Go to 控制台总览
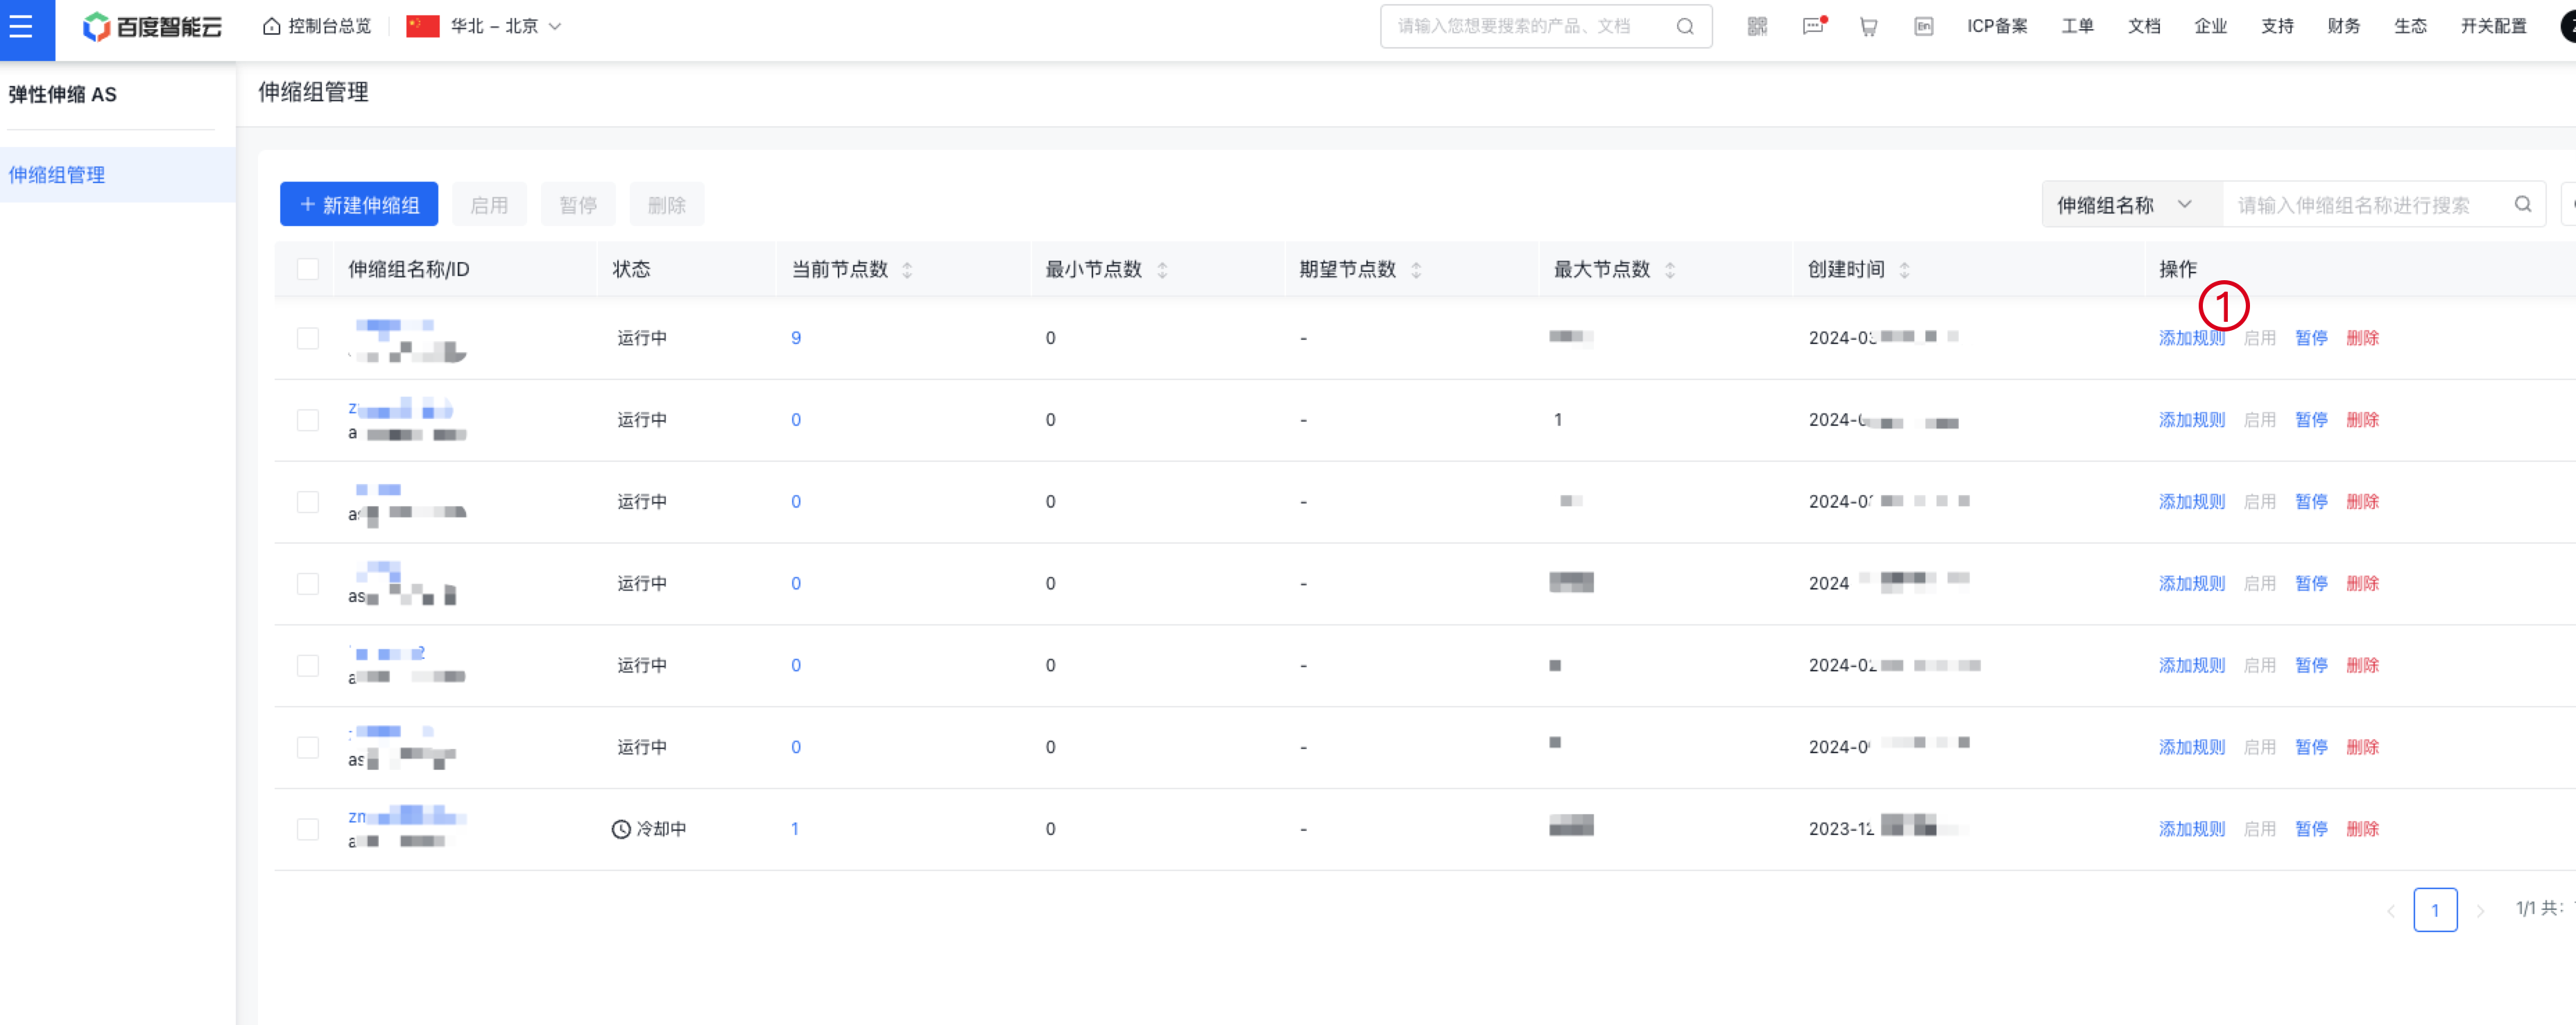Image resolution: width=2576 pixels, height=1025 pixels. [329, 27]
